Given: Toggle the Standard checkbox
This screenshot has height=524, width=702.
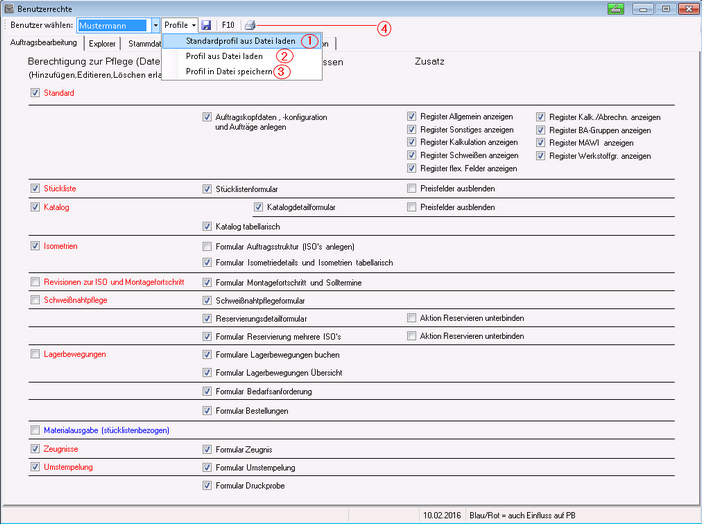Looking at the screenshot, I should click(36, 93).
